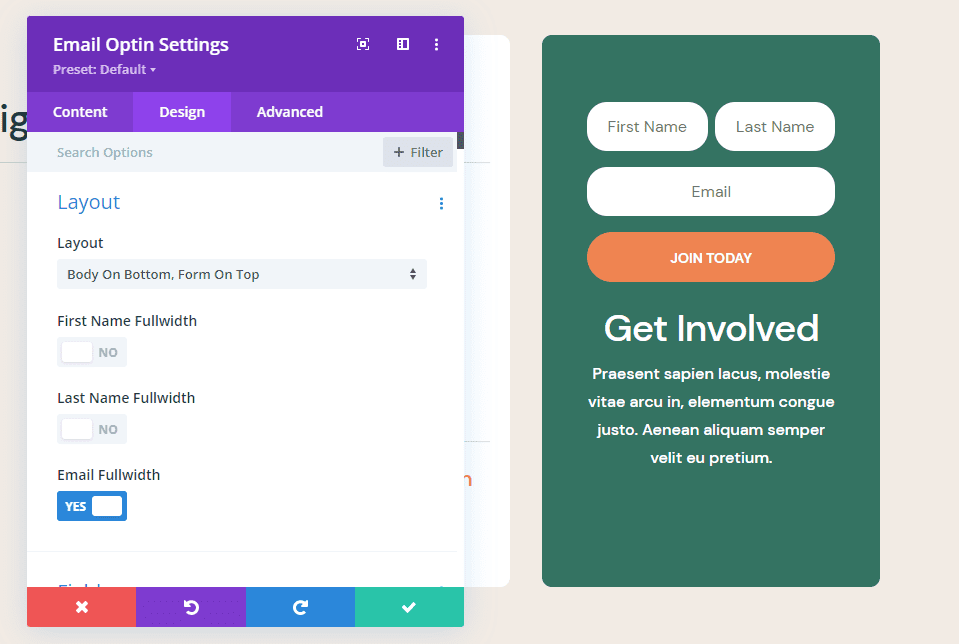Disable Email Fullwidth
Viewport: 959px width, 644px height.
pyautogui.click(x=91, y=505)
